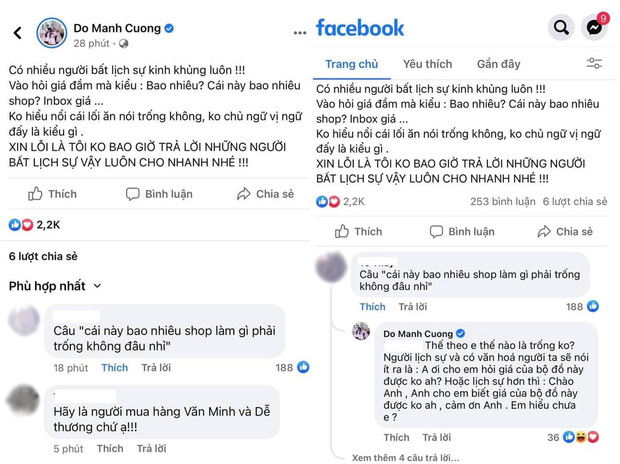Like the right post with Thích
This screenshot has width=620, height=464.
pos(359,231)
